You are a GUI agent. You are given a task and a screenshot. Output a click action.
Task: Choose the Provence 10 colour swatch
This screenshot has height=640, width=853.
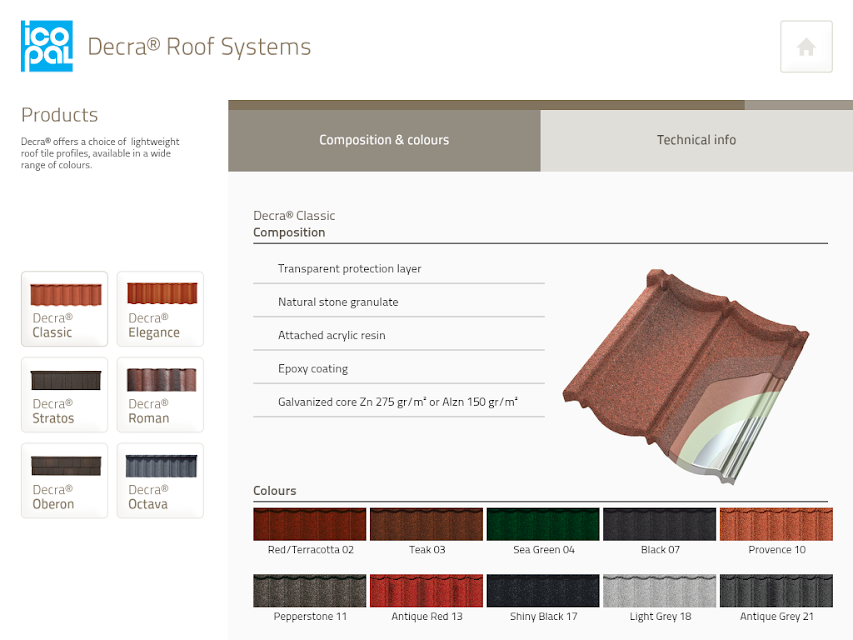(776, 524)
